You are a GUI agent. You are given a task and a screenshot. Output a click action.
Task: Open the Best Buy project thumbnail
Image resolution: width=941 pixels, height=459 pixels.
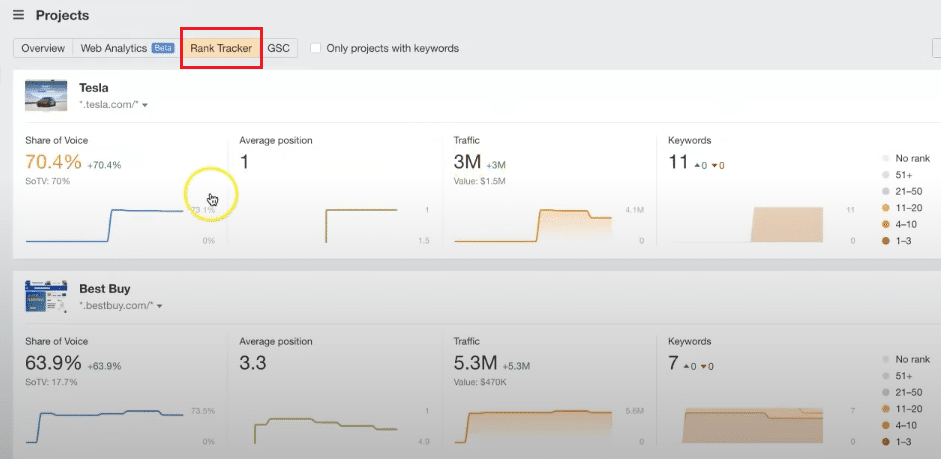pos(46,296)
